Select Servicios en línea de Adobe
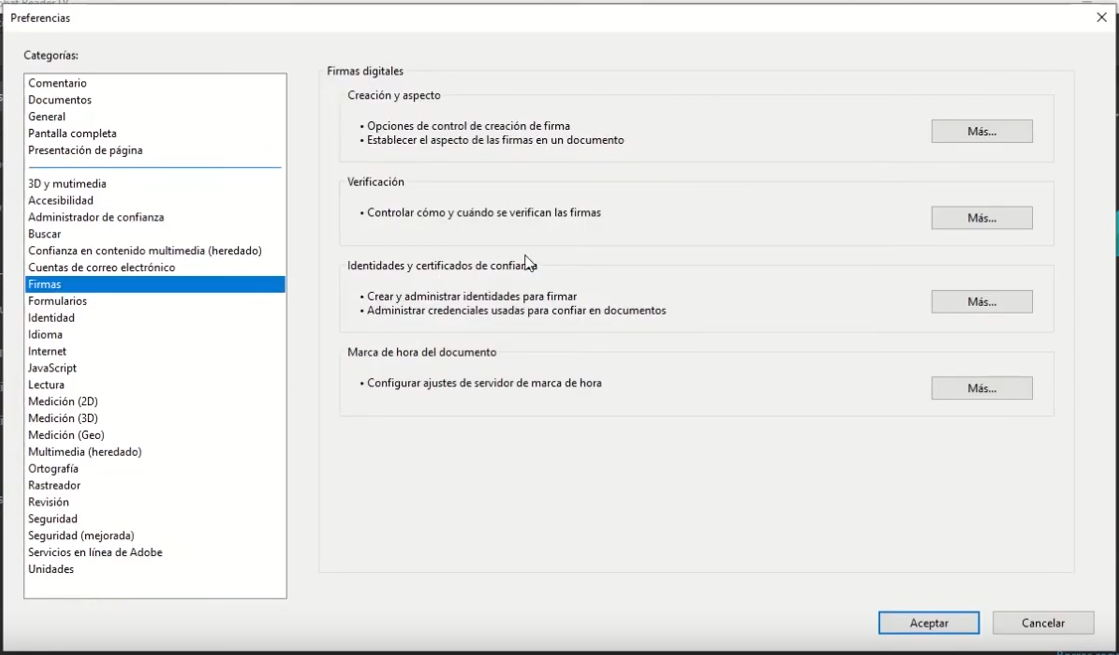The height and width of the screenshot is (655, 1119). pyautogui.click(x=95, y=552)
